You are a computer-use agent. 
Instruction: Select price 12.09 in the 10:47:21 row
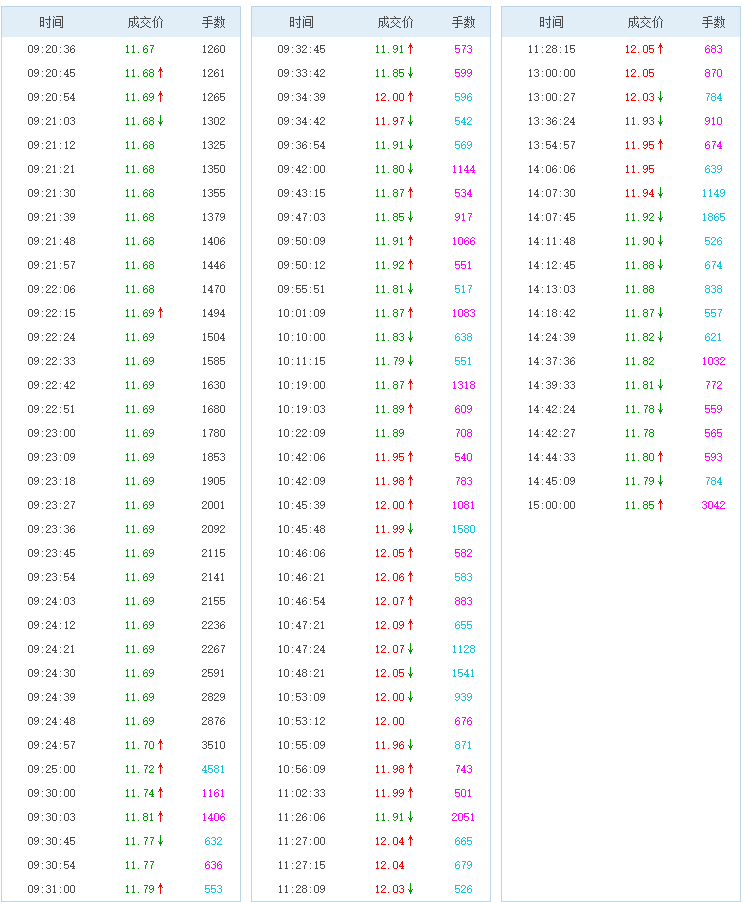click(390, 625)
